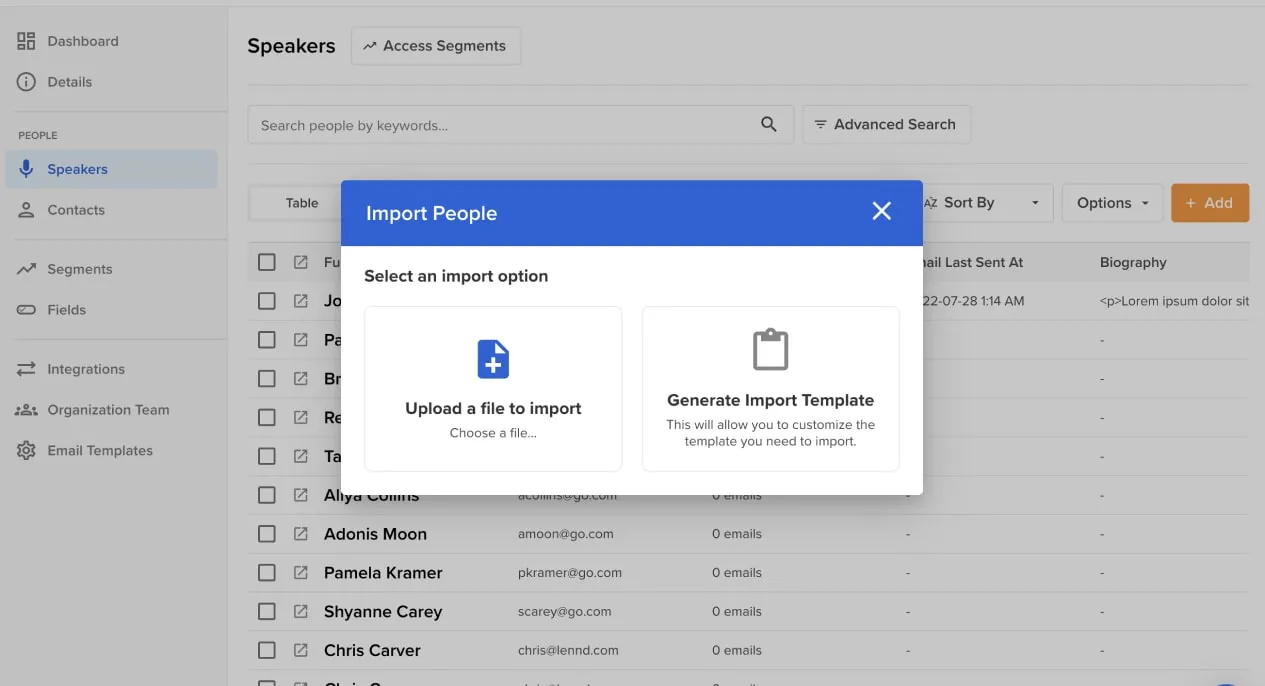Open Integrations in sidebar
The height and width of the screenshot is (686, 1265).
click(86, 369)
